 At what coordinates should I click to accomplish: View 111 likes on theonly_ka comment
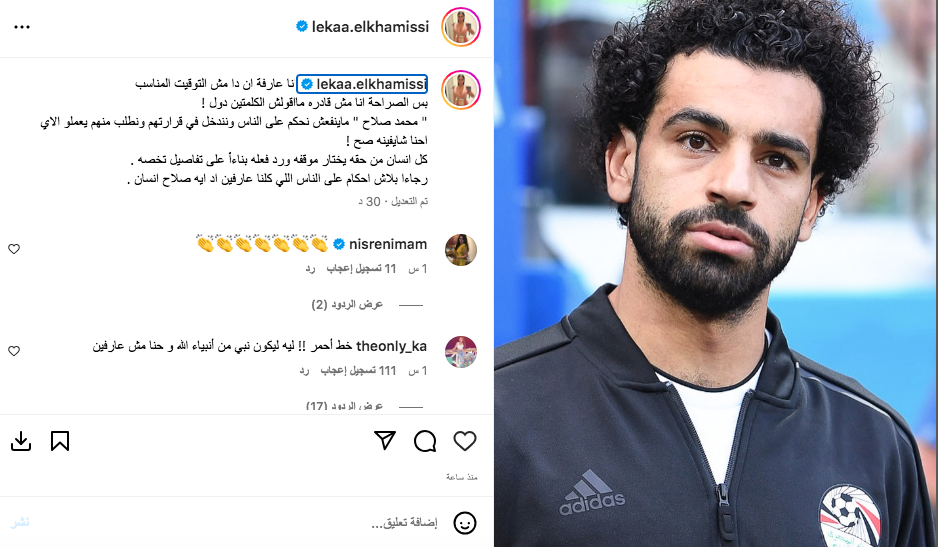(358, 371)
